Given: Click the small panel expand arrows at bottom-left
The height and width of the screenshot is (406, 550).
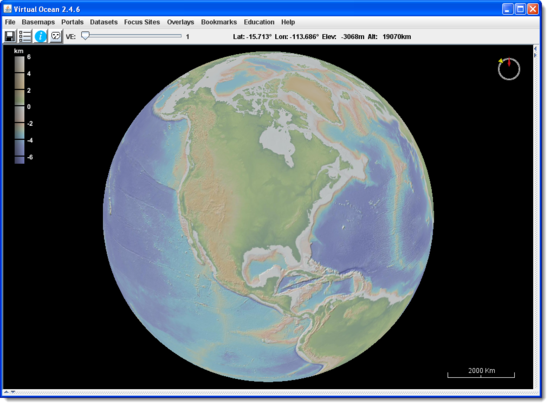Looking at the screenshot, I should click(x=9, y=392).
